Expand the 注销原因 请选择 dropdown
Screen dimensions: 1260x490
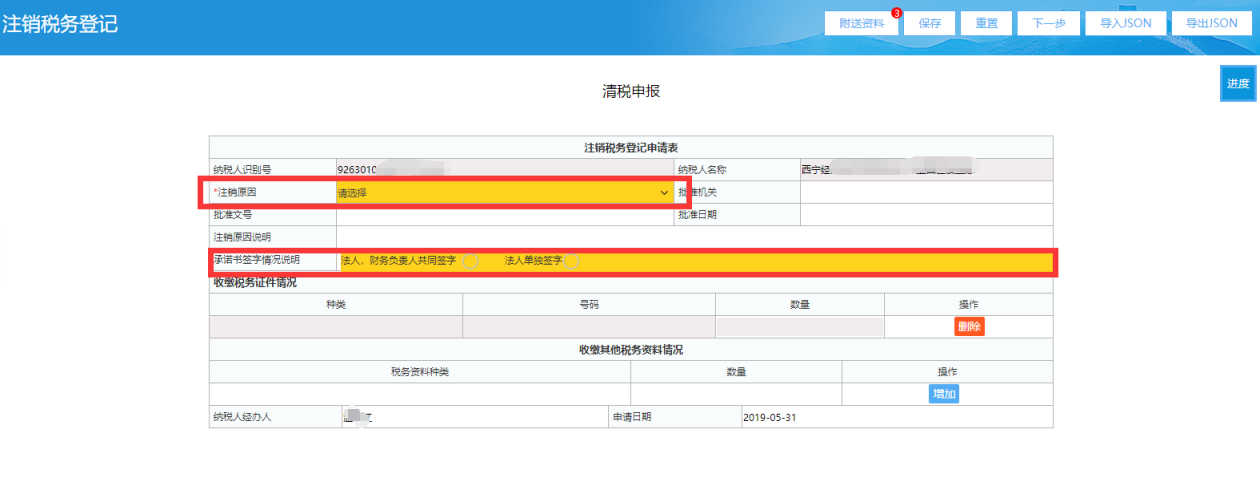[505, 192]
